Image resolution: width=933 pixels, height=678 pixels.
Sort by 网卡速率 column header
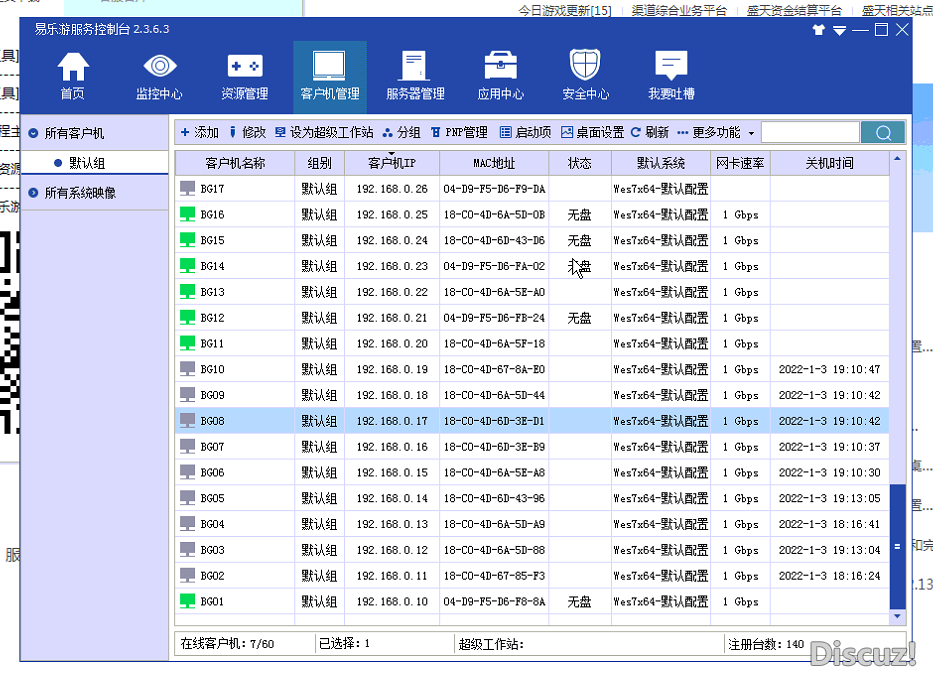pyautogui.click(x=740, y=163)
